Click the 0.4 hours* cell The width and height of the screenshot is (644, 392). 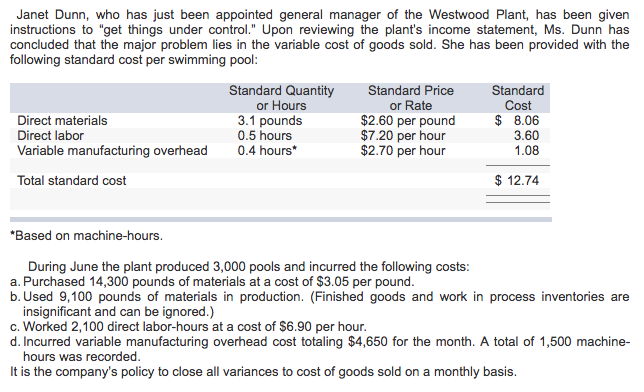click(267, 151)
